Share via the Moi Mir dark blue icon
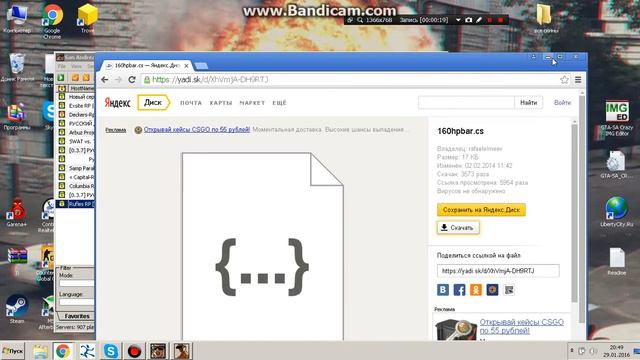The image size is (640, 360). point(492,290)
